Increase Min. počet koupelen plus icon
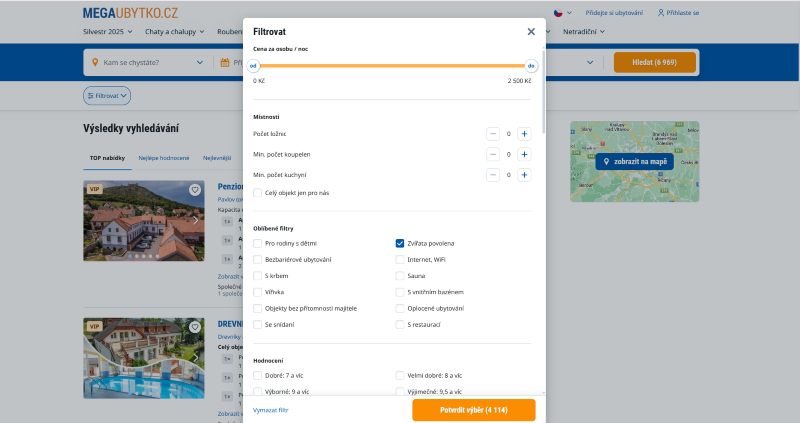 coord(524,154)
